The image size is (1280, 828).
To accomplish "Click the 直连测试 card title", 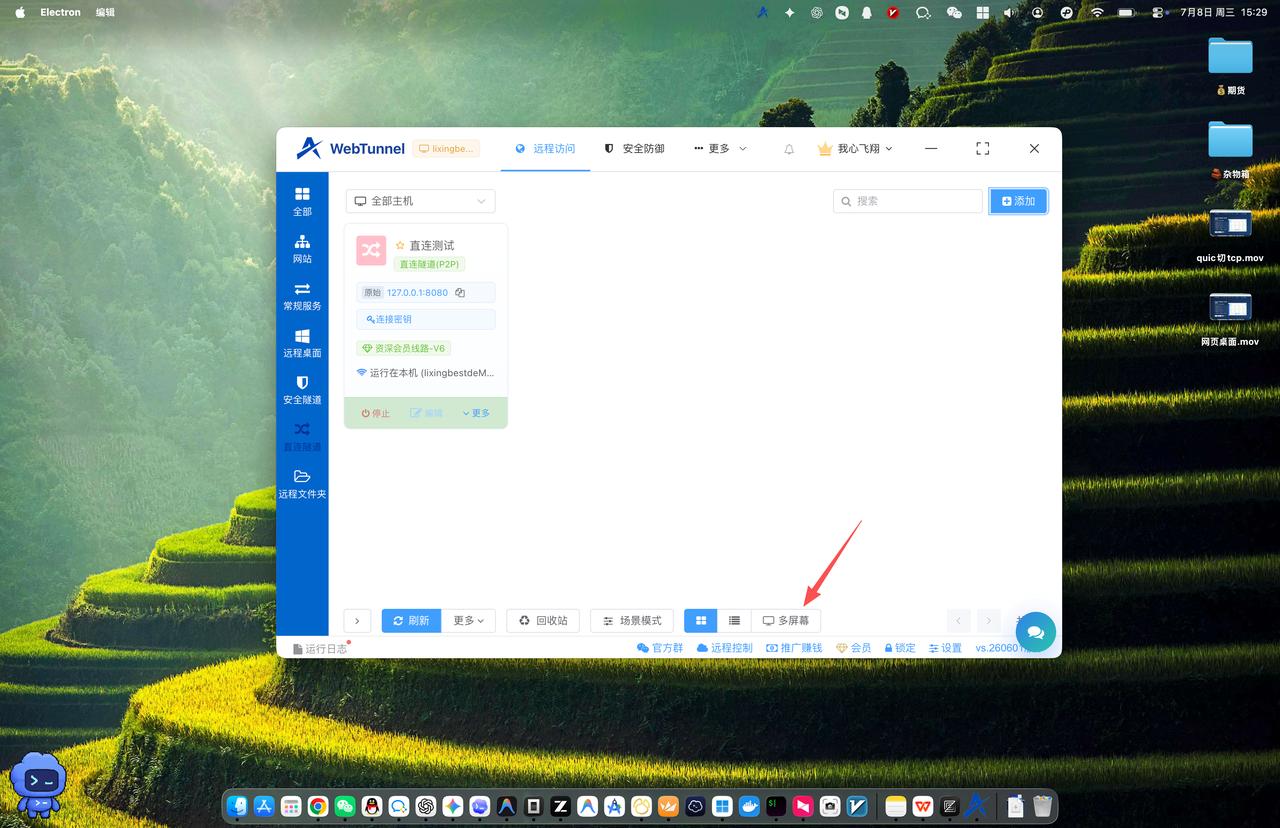I will tap(432, 245).
